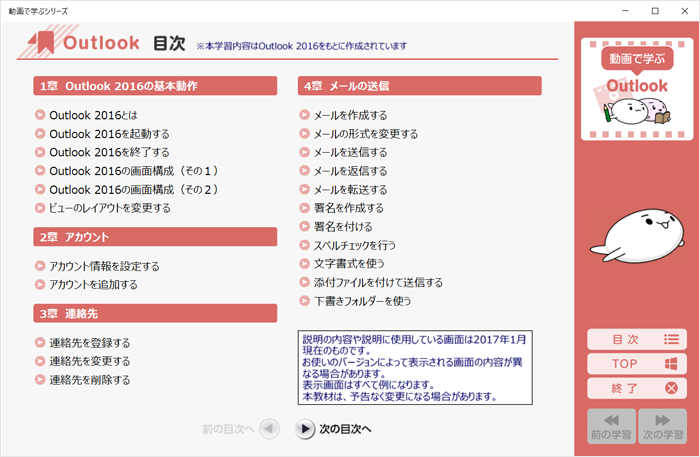Click chapter header '2章 アカウント'

[155, 237]
